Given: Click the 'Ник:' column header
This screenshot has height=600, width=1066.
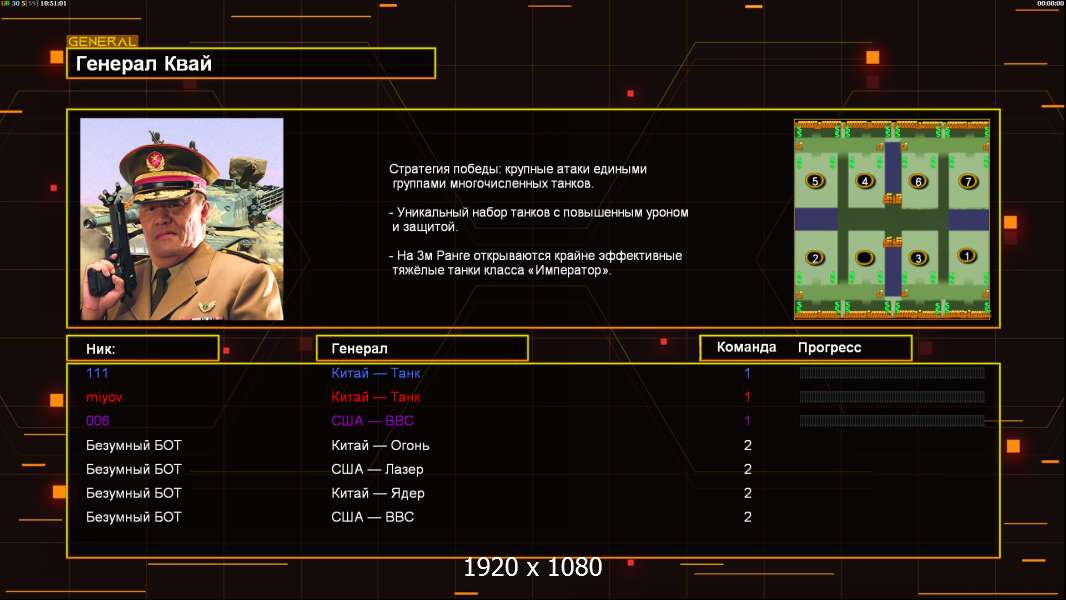Looking at the screenshot, I should click(143, 348).
